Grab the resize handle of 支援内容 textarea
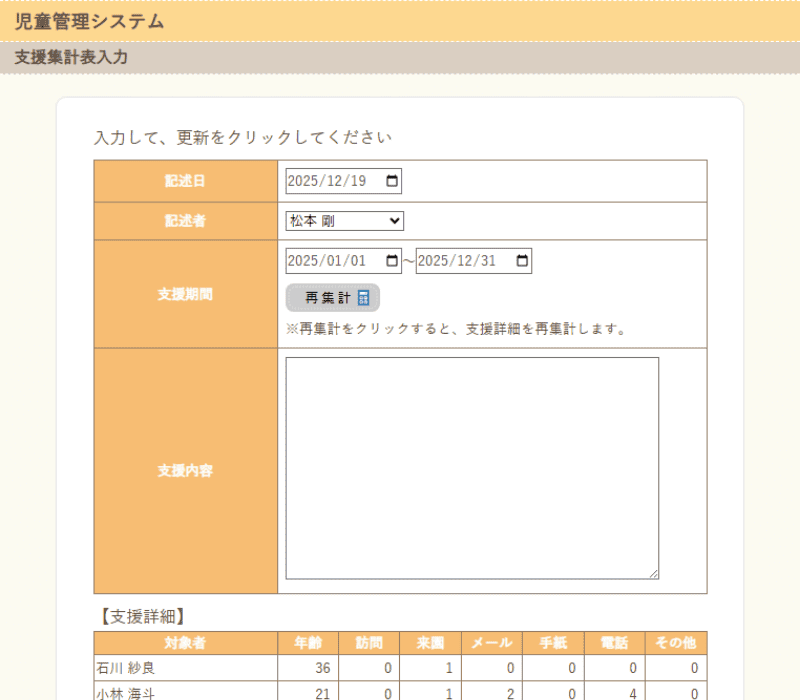This screenshot has height=700, width=800. [x=653, y=573]
